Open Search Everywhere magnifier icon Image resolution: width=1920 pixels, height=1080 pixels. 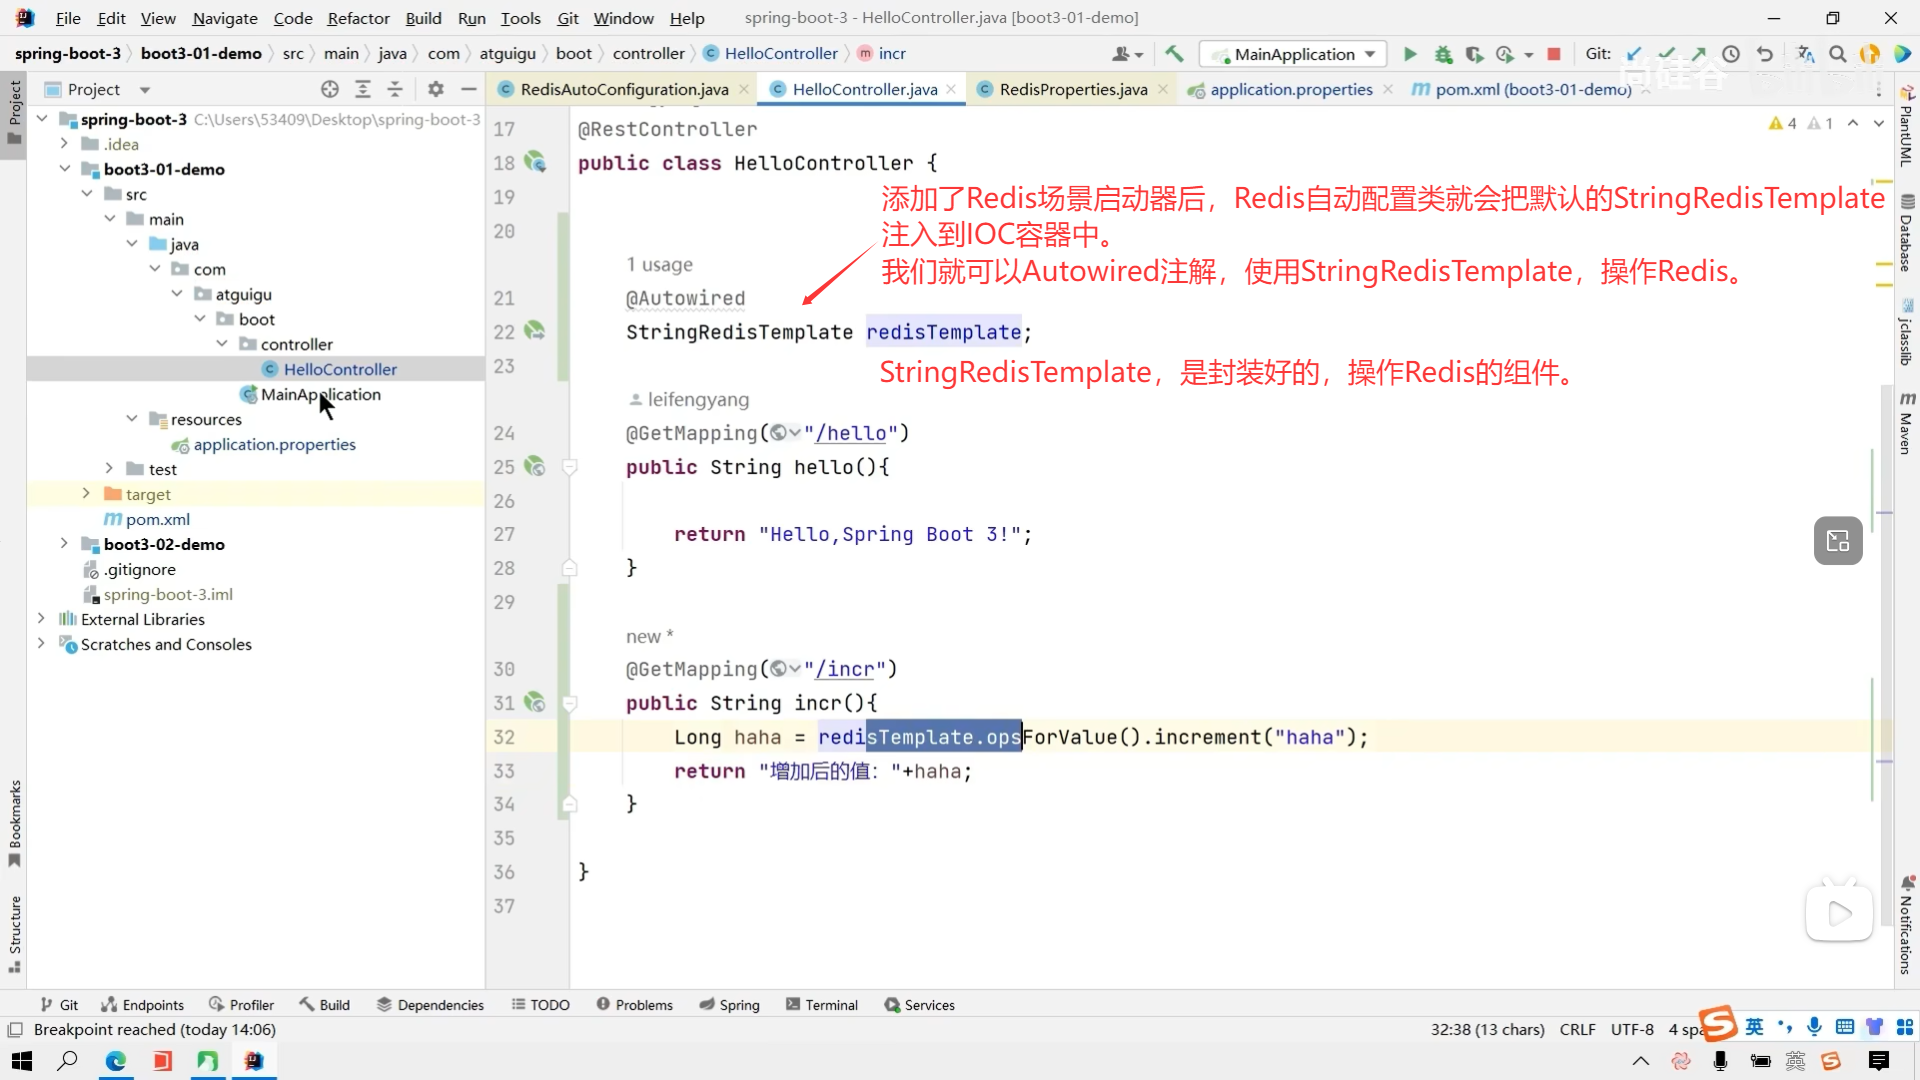point(1838,54)
